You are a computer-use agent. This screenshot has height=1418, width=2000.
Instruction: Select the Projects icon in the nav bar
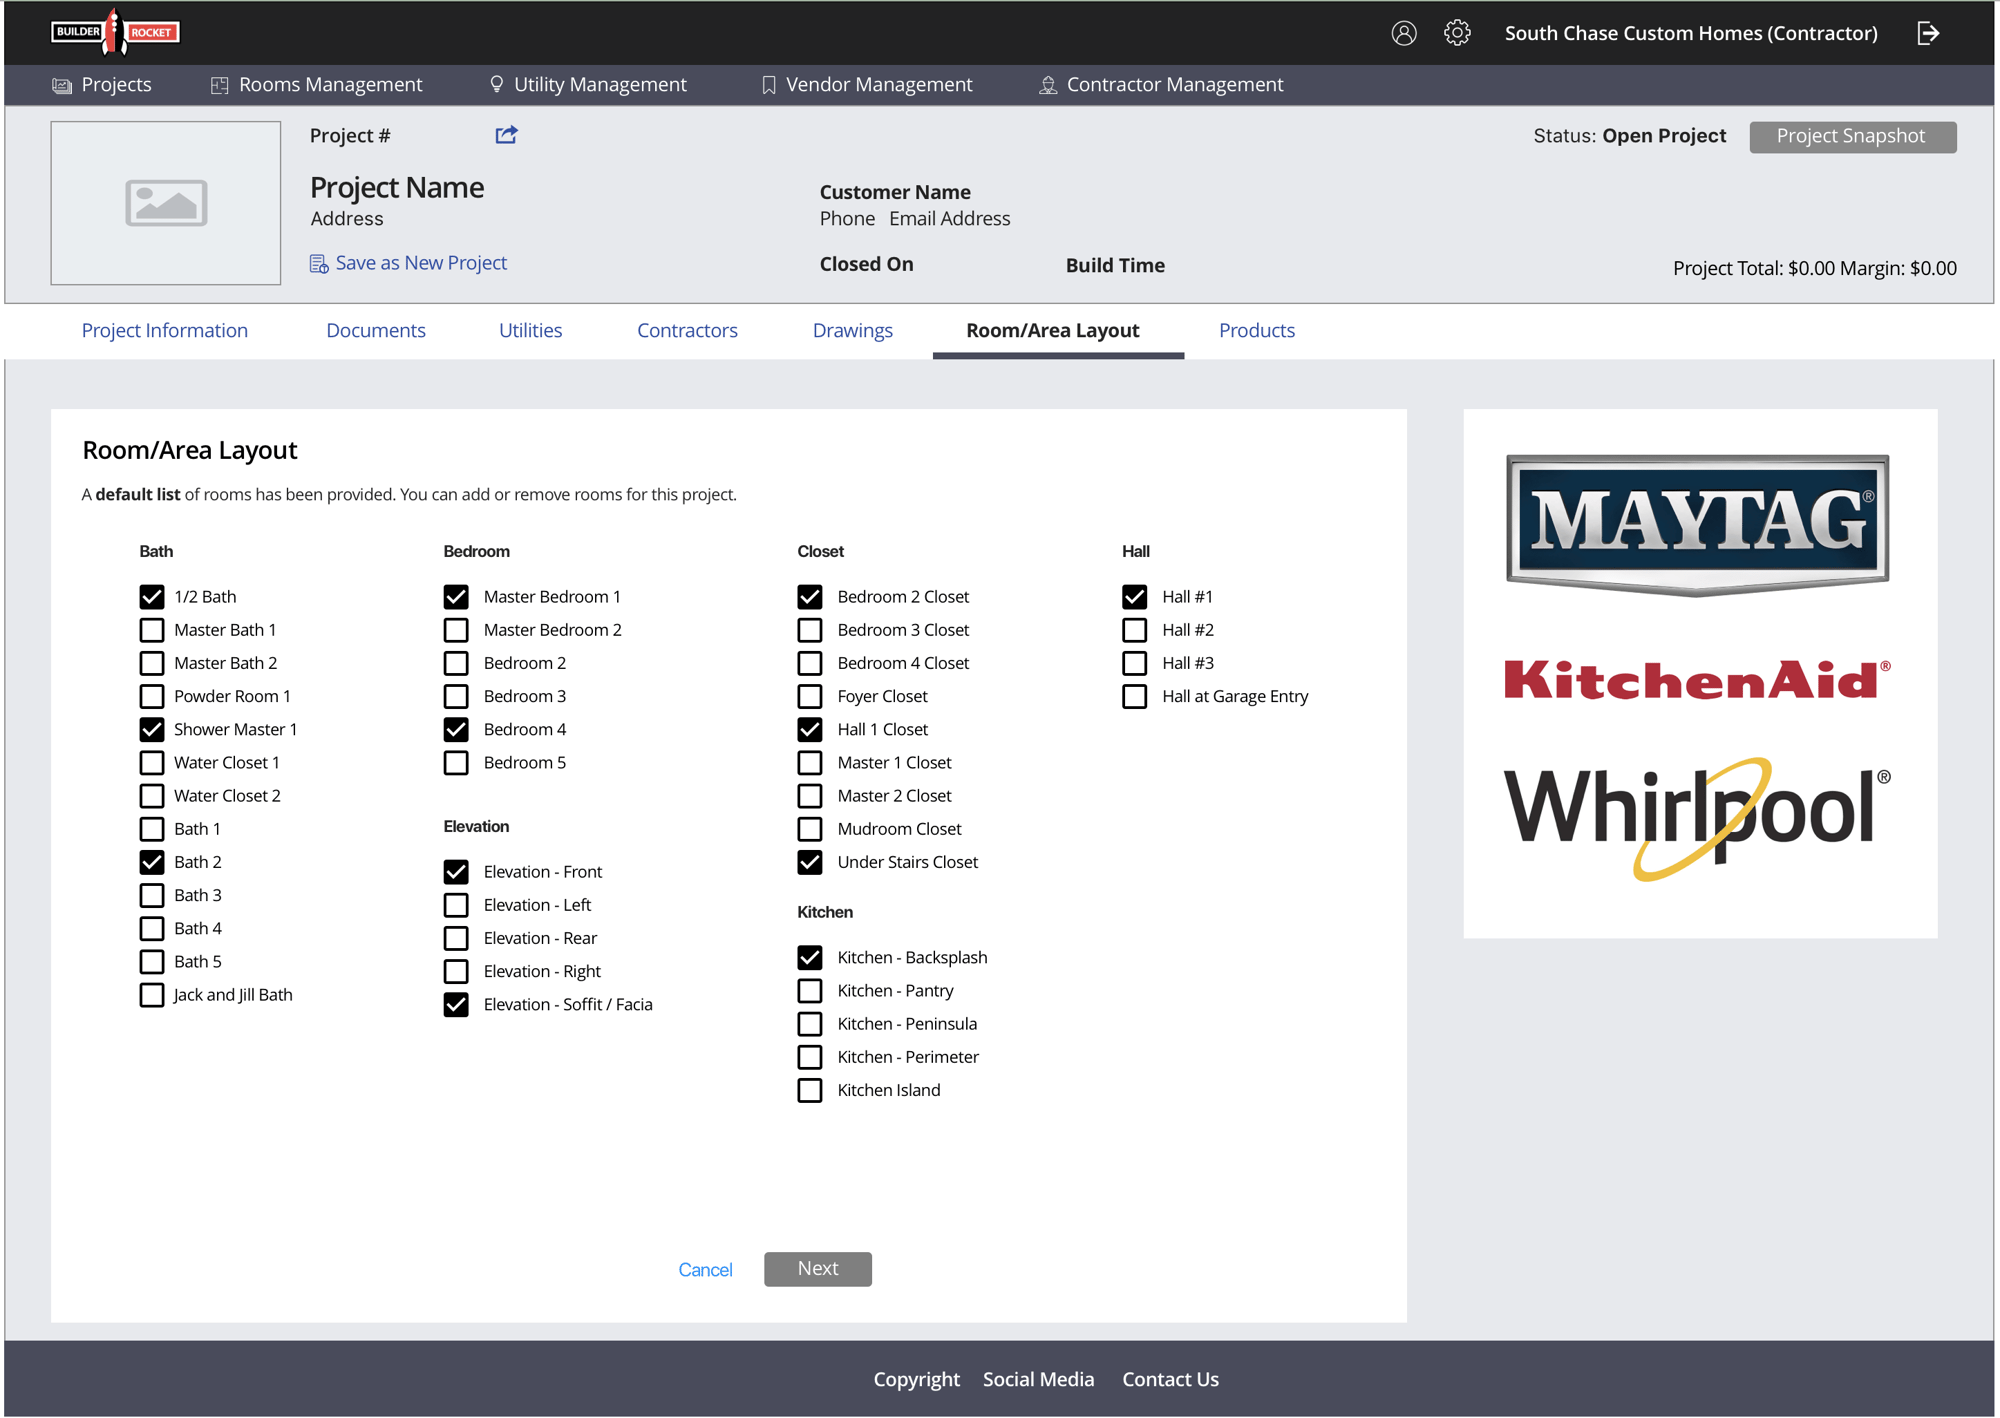click(x=61, y=85)
